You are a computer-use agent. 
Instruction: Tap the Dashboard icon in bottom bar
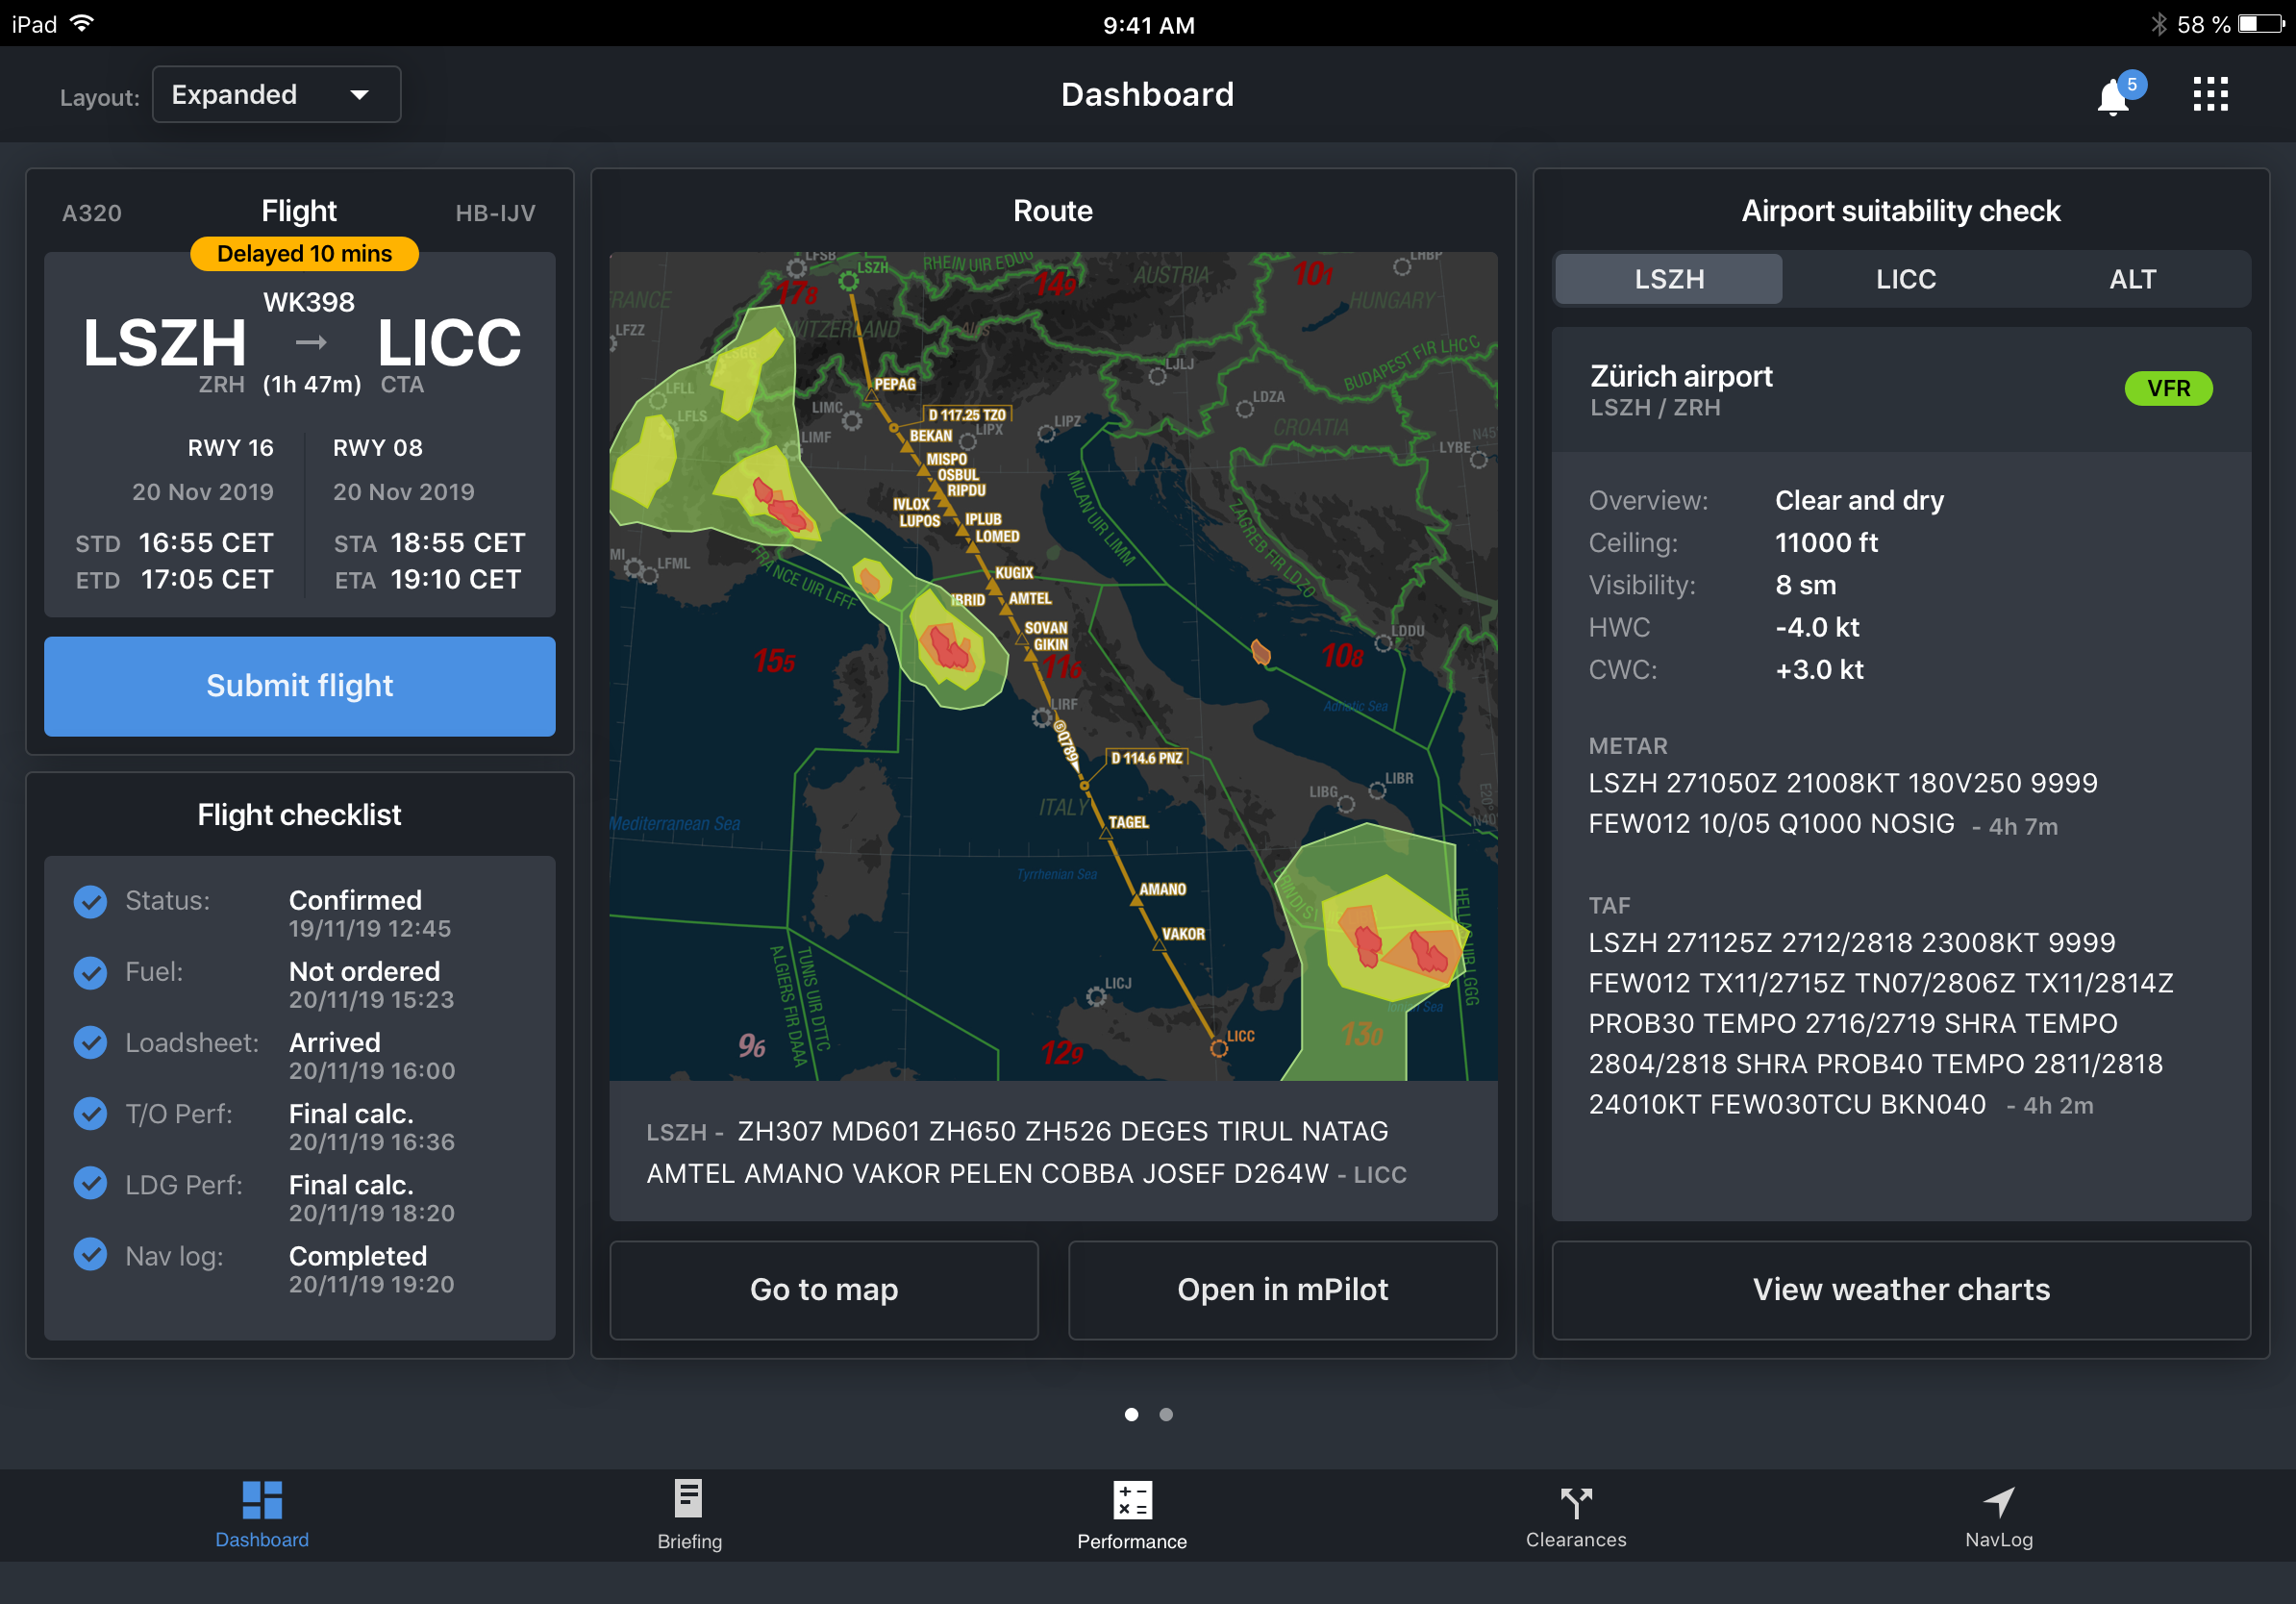262,1500
